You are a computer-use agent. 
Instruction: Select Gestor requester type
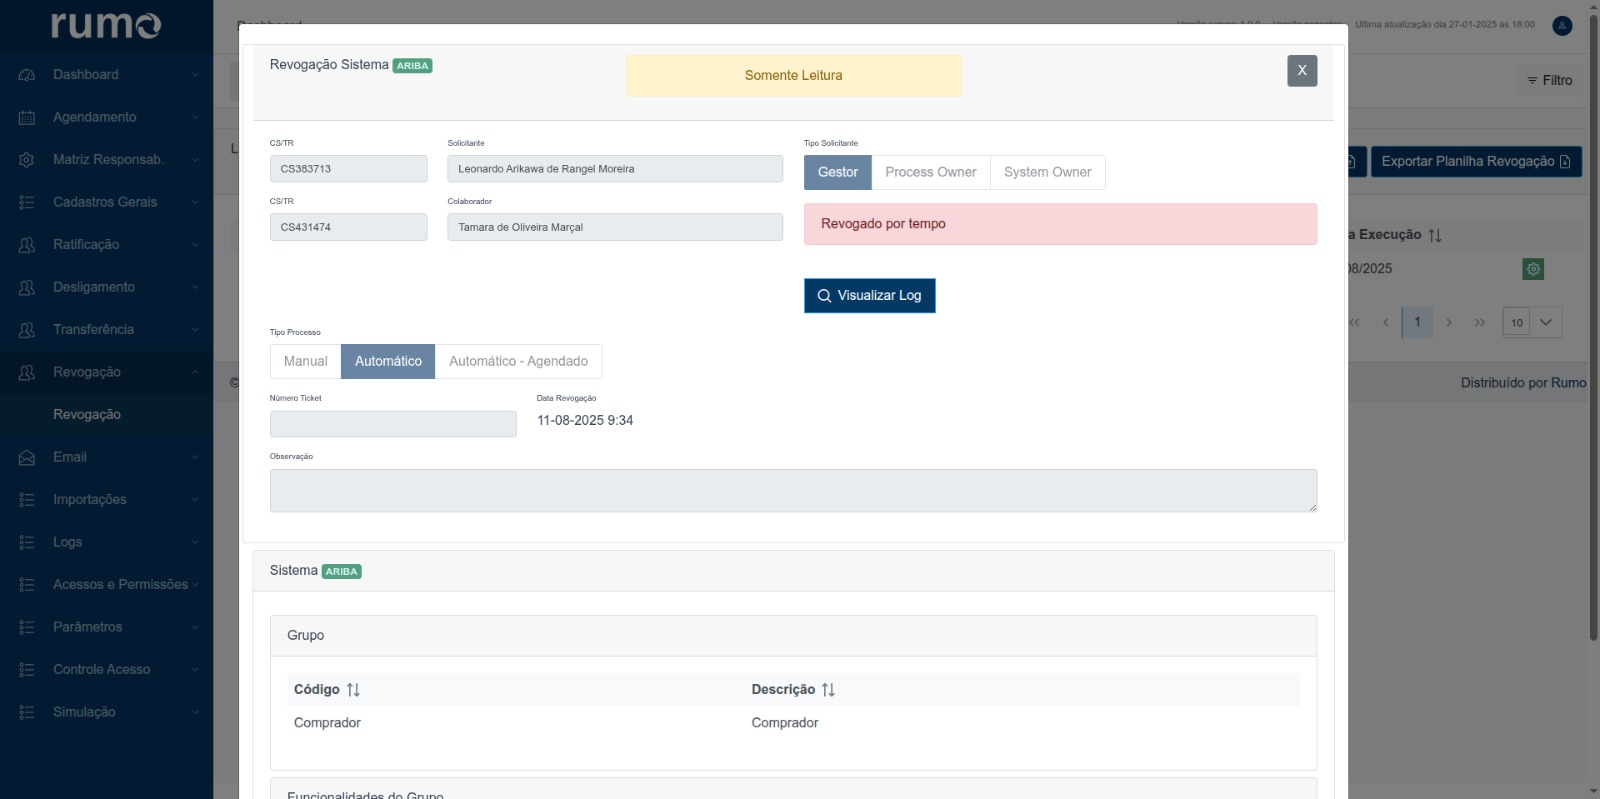coord(837,172)
